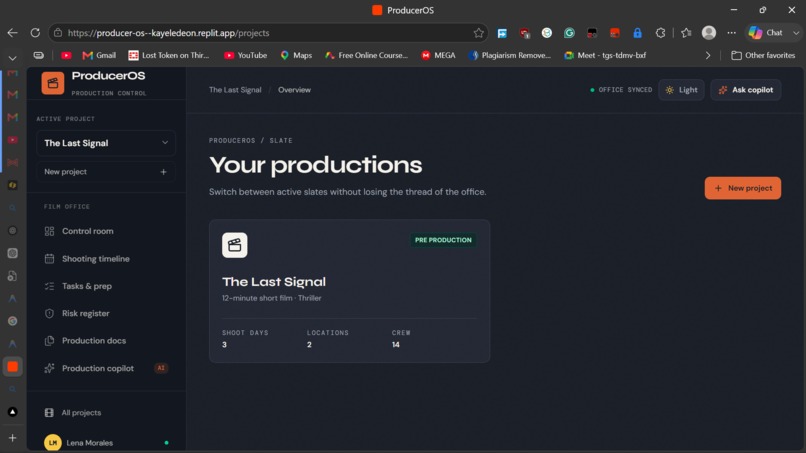Toggle the Light theme button
Viewport: 806px width, 453px height.
(x=682, y=90)
